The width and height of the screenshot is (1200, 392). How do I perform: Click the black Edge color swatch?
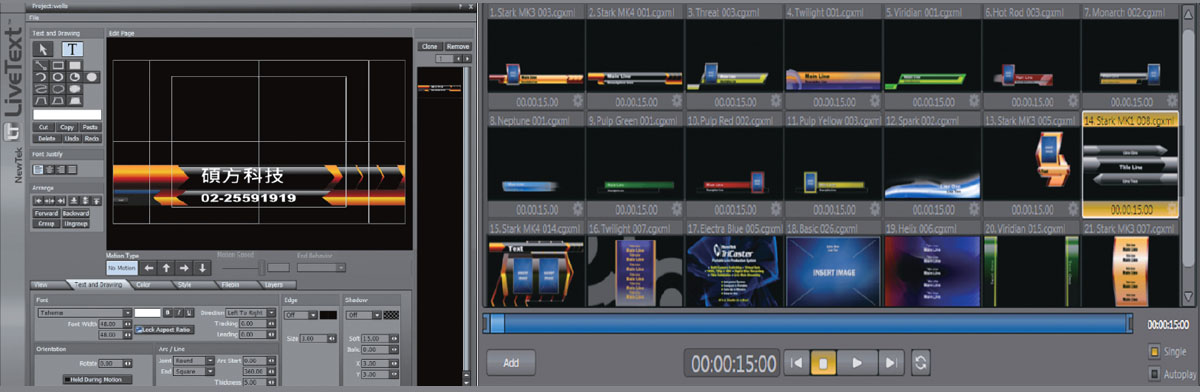click(x=327, y=314)
